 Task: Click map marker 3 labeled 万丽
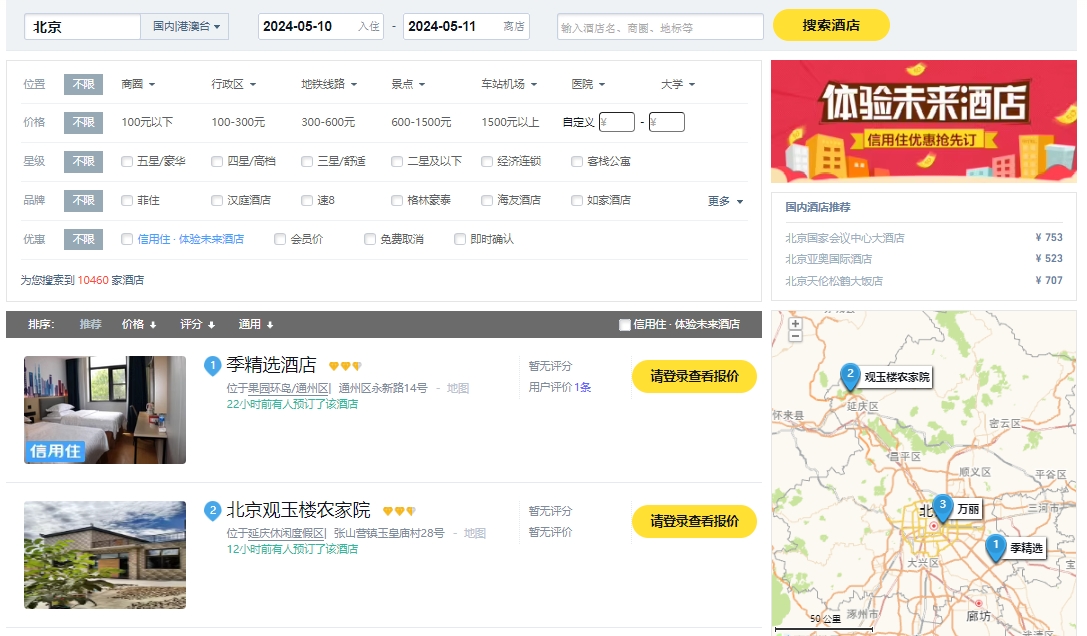tap(941, 507)
